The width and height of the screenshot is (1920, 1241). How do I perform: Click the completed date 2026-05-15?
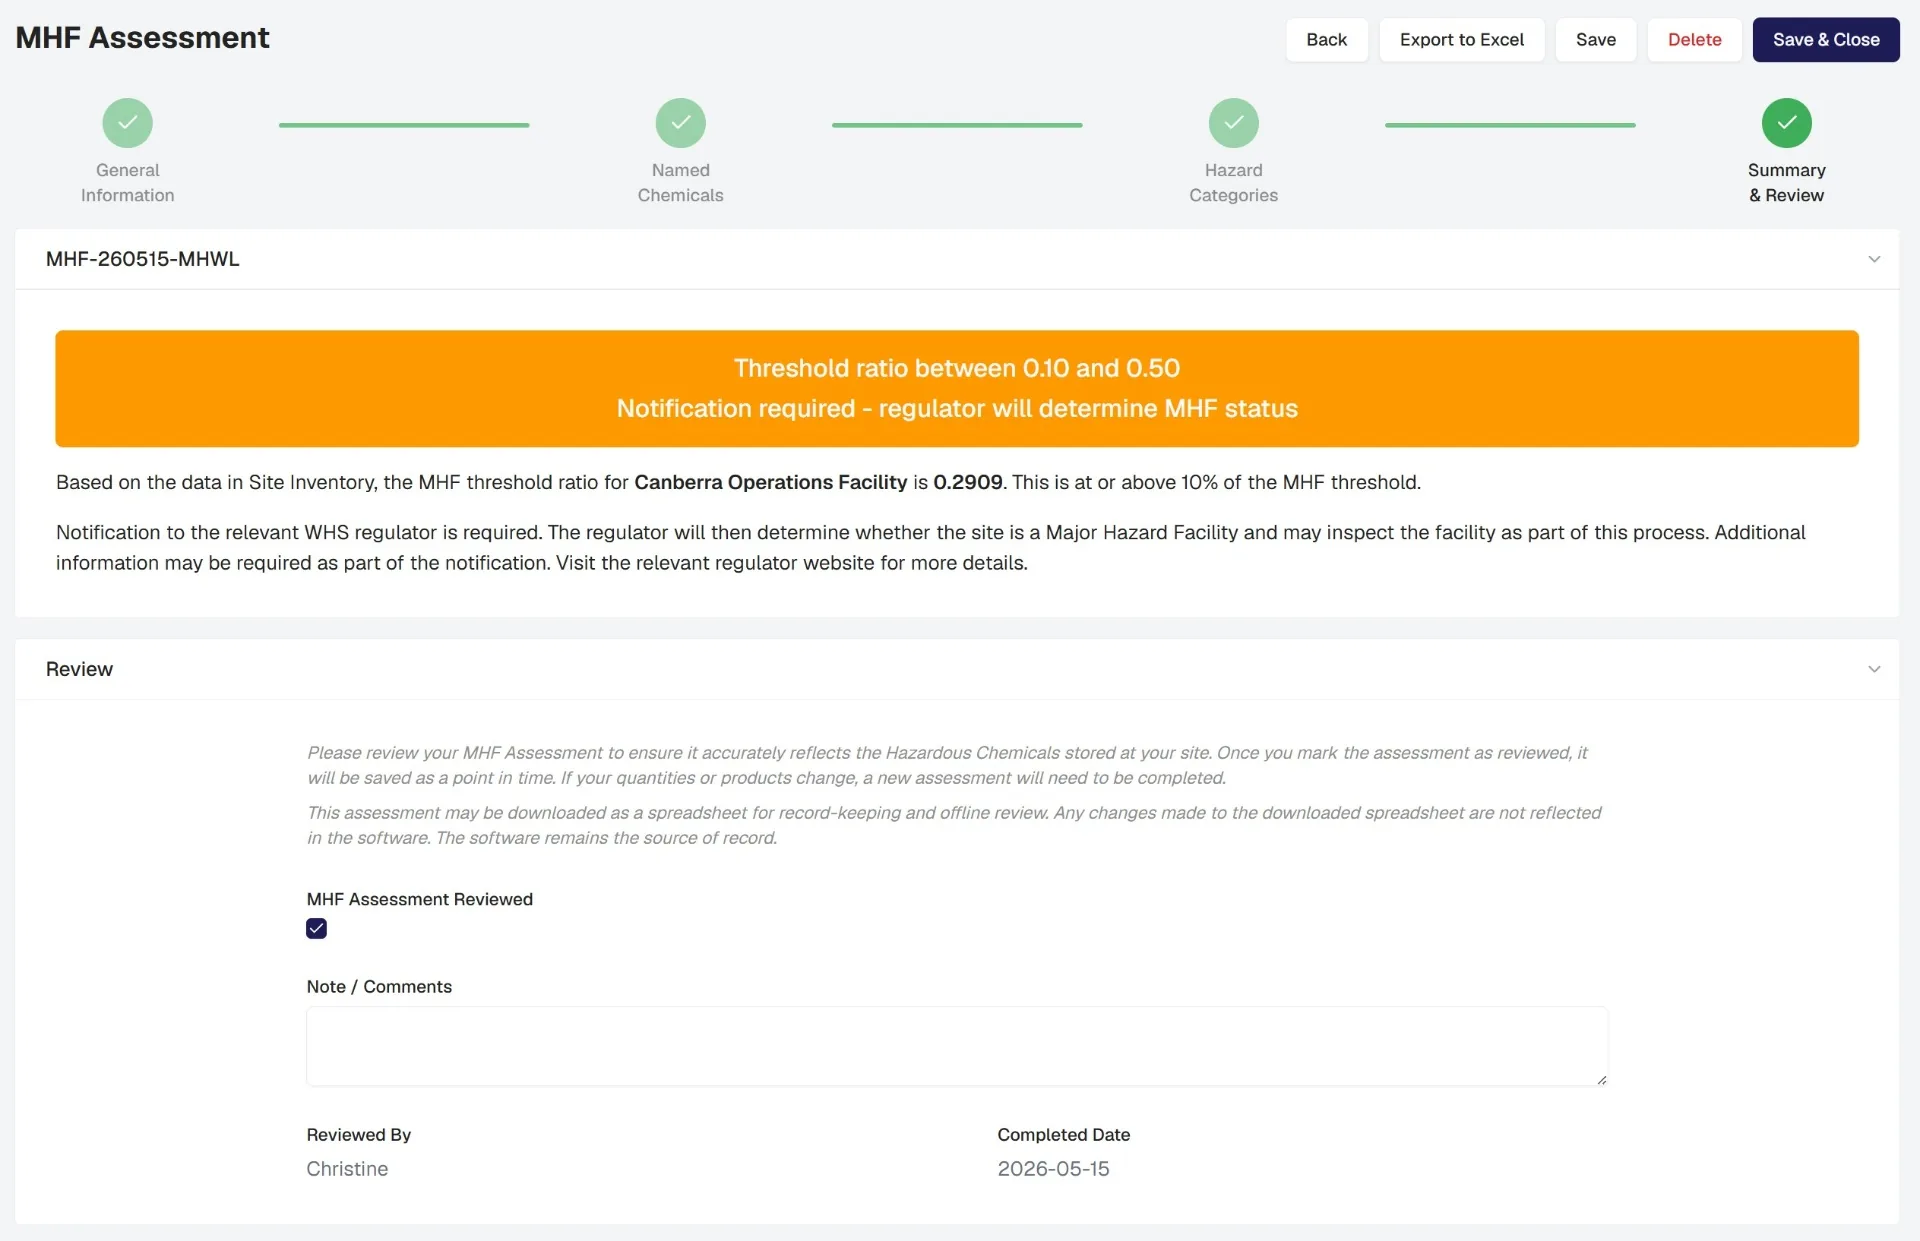1053,1169
